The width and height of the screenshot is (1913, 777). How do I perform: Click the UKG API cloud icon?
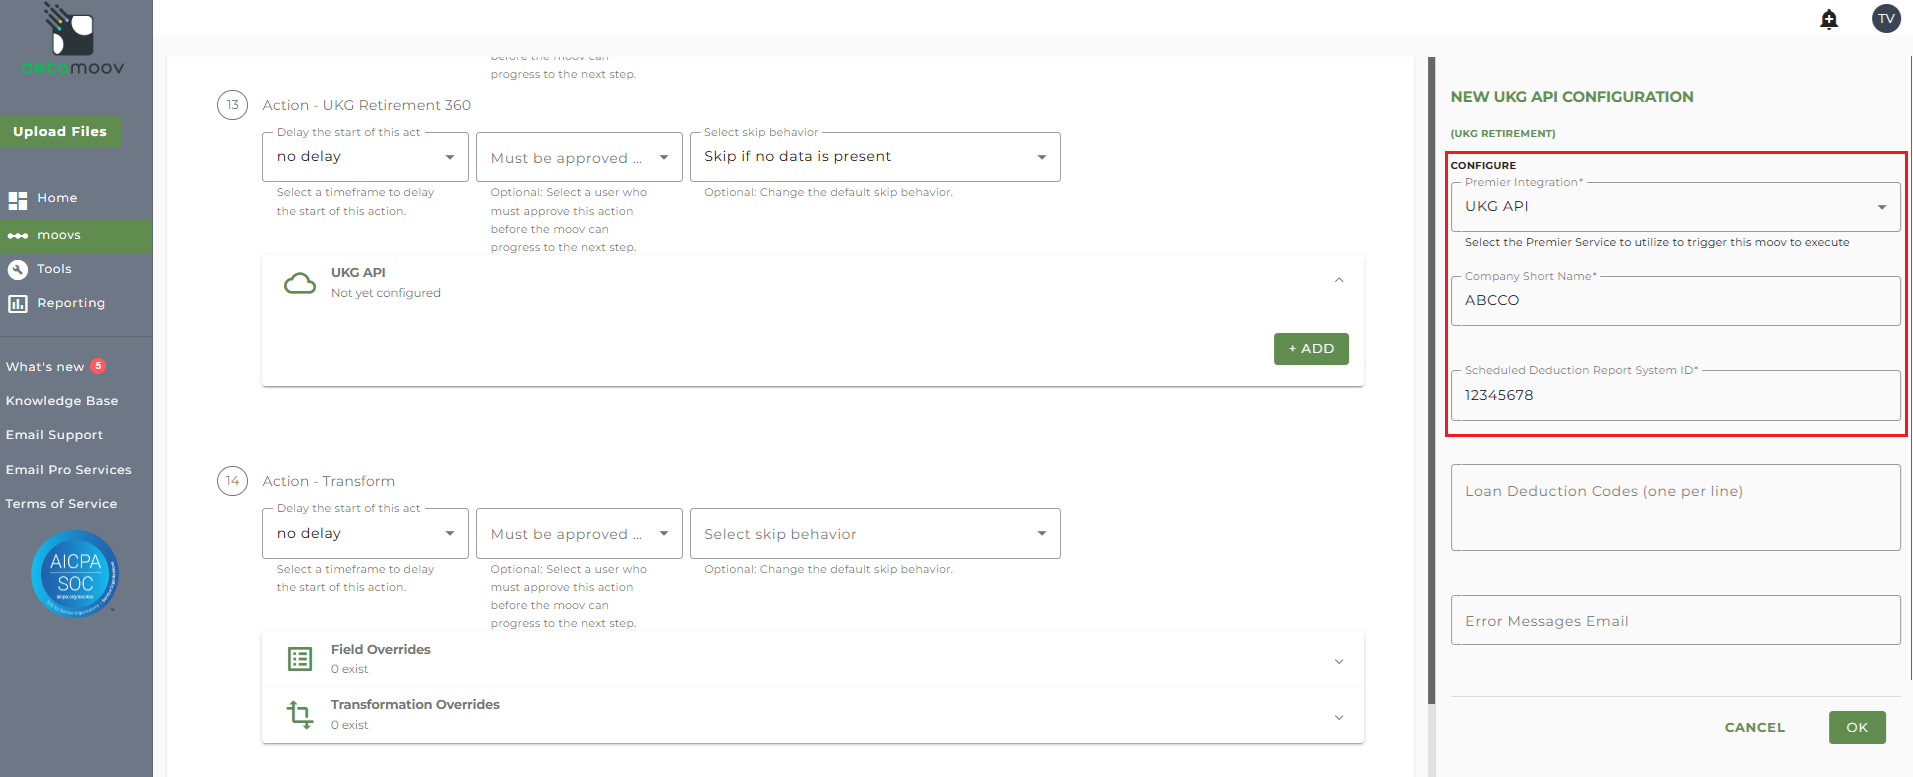click(300, 283)
